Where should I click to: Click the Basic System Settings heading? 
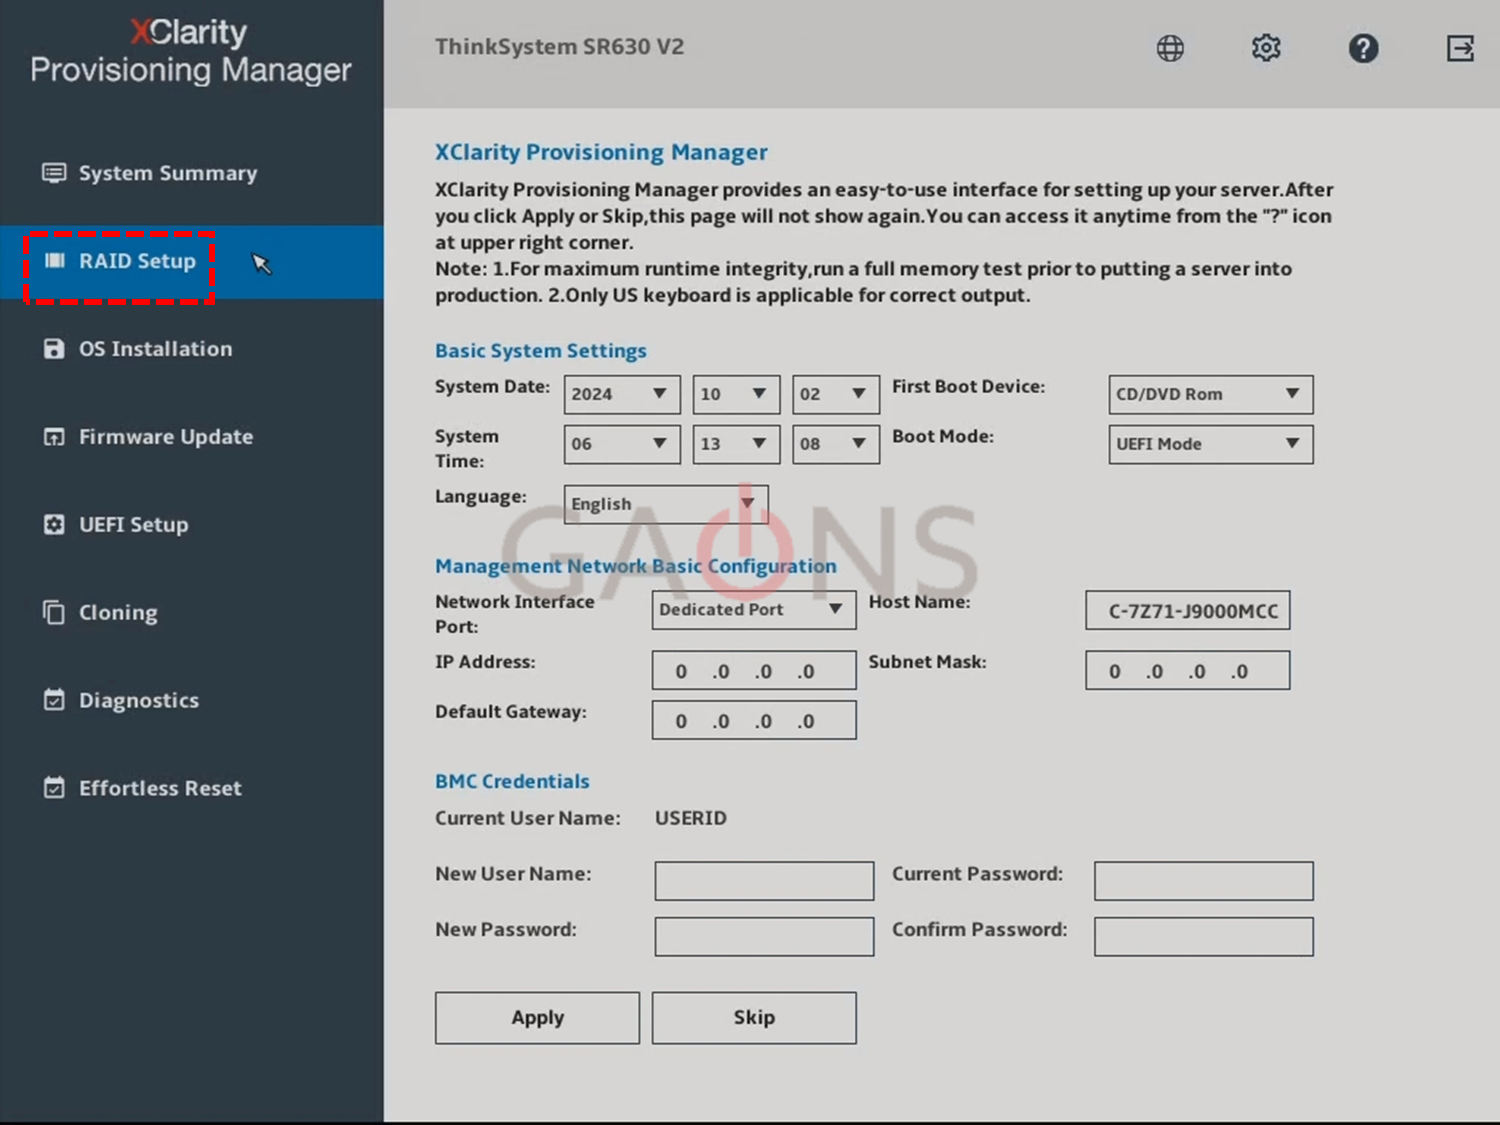pos(541,351)
